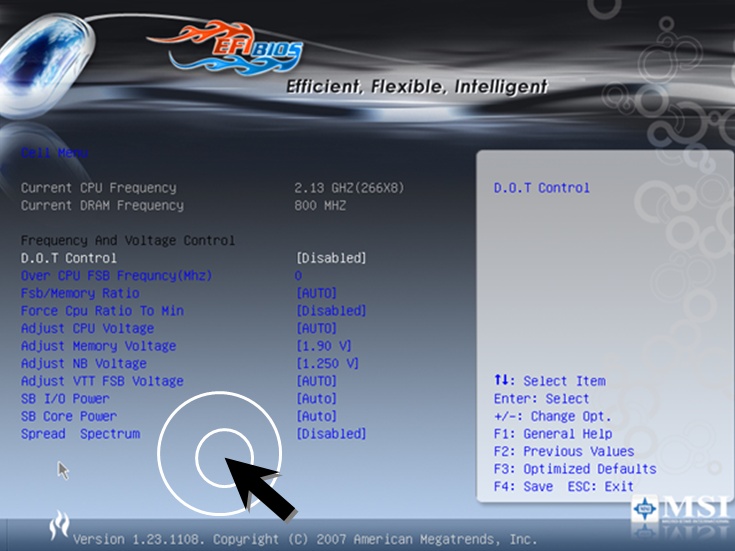Click the Over CPU FSB Frequency value field
The width and height of the screenshot is (735, 551).
pyautogui.click(x=298, y=276)
